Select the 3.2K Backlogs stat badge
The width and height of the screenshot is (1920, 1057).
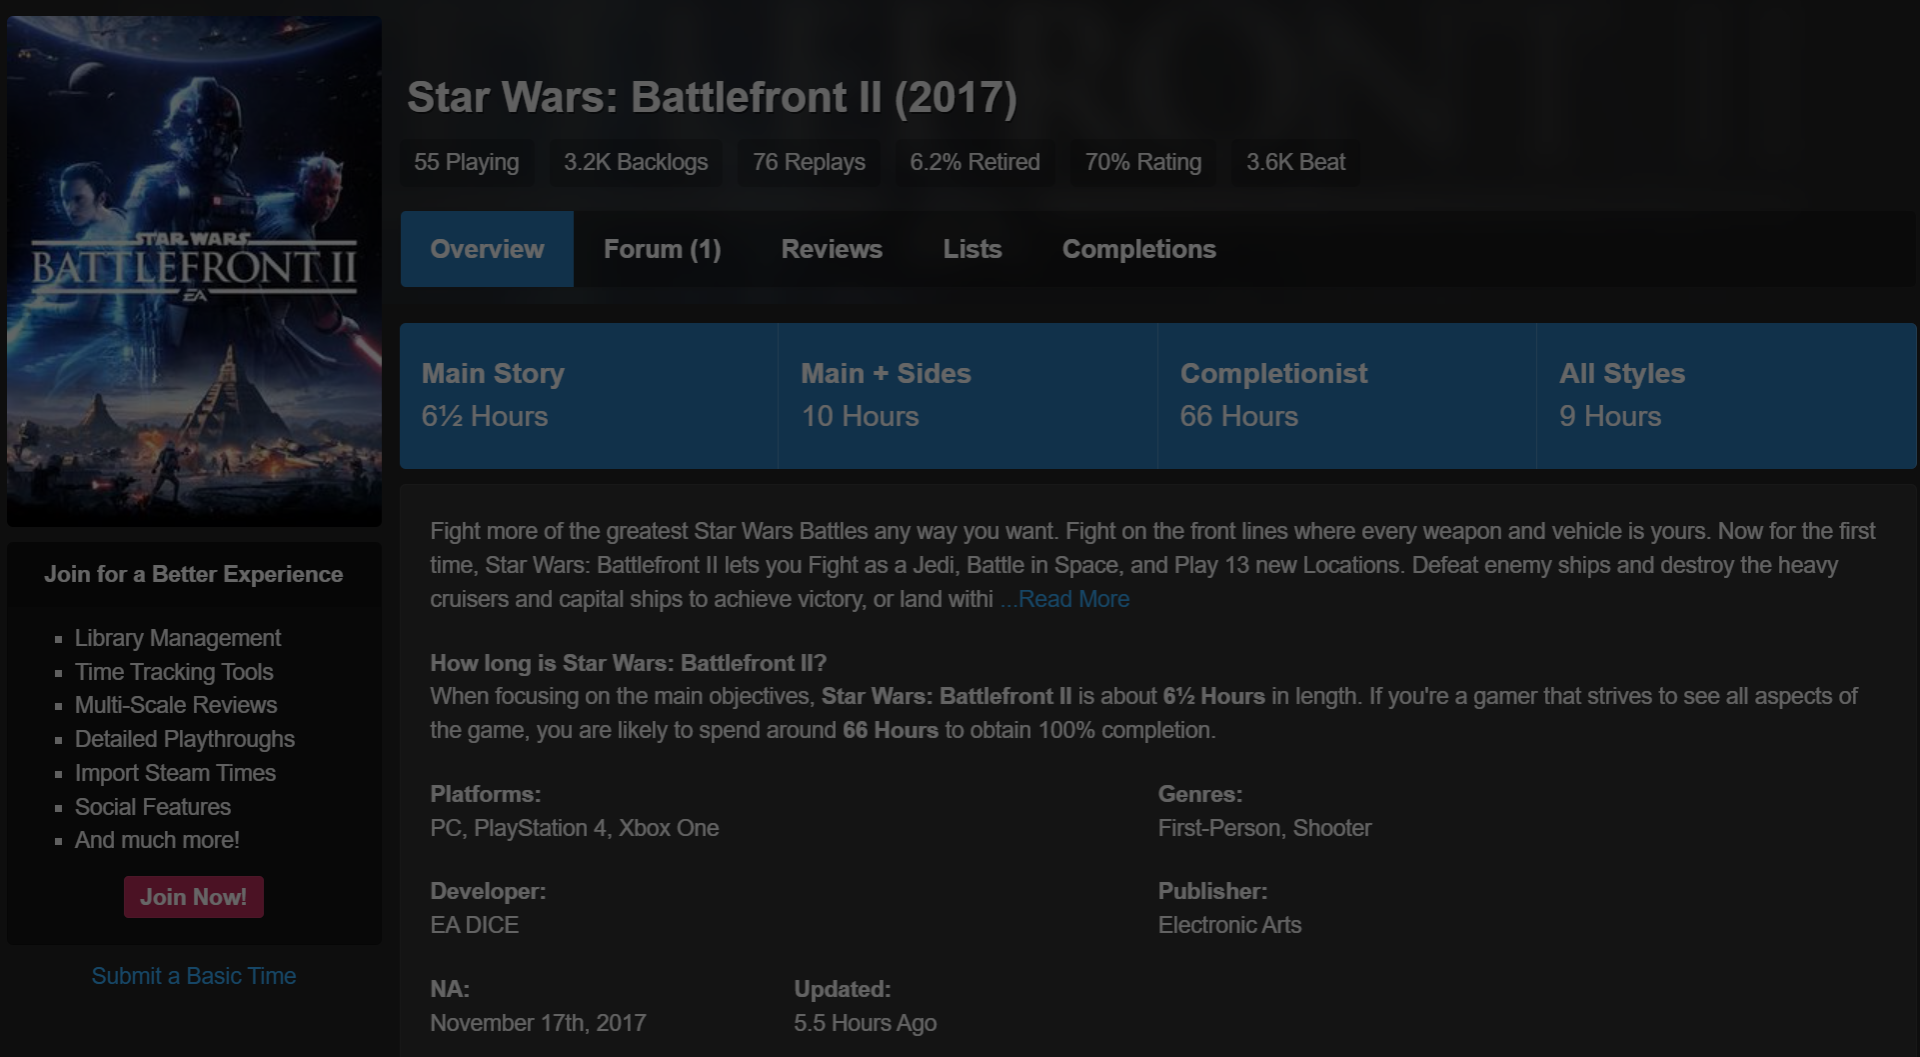click(x=636, y=162)
